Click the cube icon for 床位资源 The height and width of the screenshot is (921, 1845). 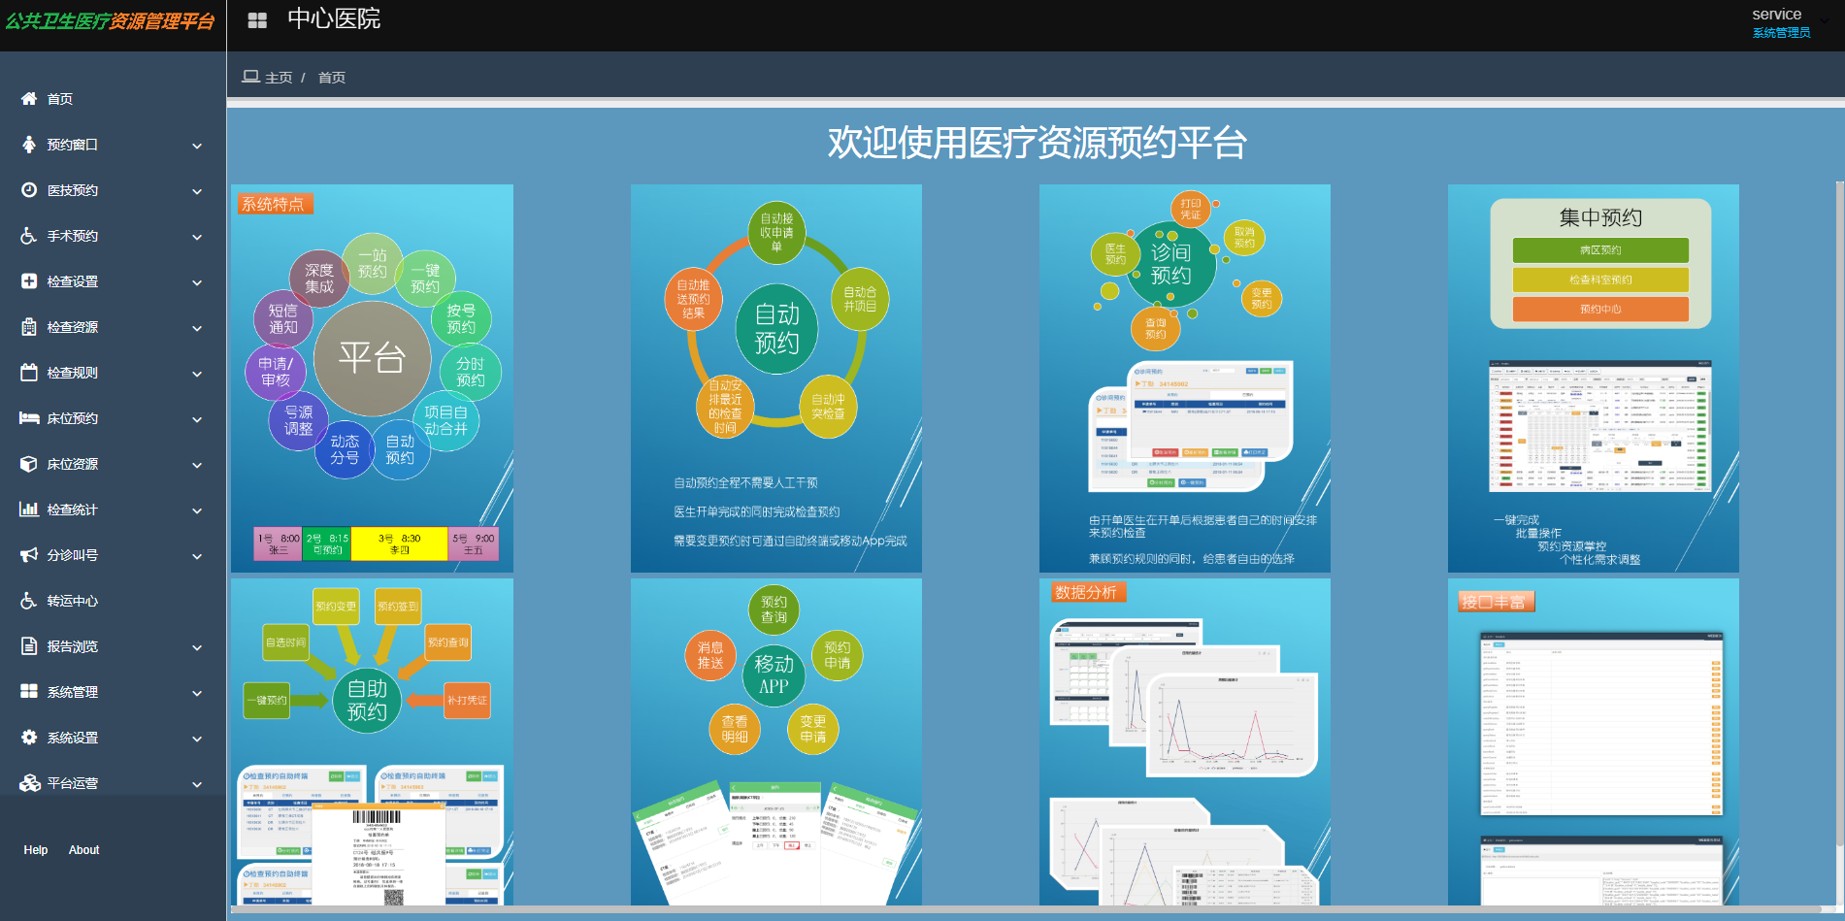(x=29, y=464)
